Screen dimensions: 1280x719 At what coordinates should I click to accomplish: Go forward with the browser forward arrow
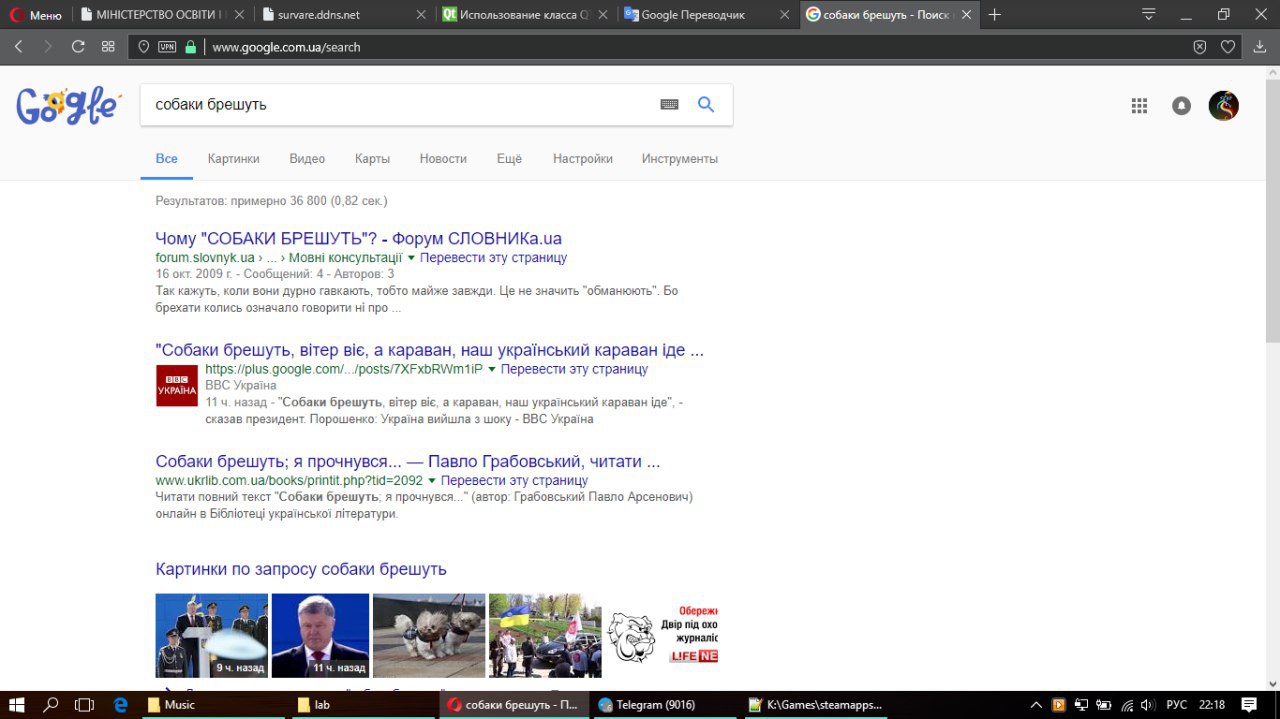click(x=48, y=47)
